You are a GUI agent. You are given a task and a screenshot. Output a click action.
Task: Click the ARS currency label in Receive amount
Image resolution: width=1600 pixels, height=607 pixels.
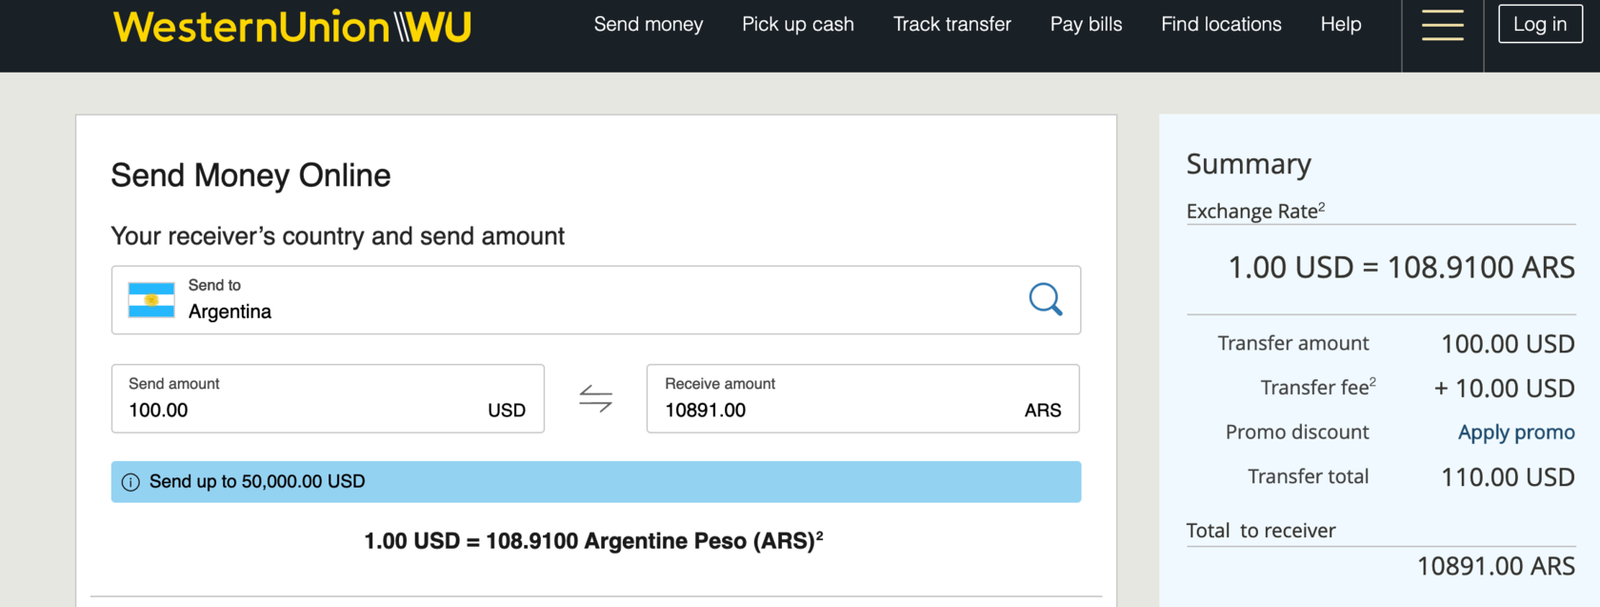tap(1043, 410)
